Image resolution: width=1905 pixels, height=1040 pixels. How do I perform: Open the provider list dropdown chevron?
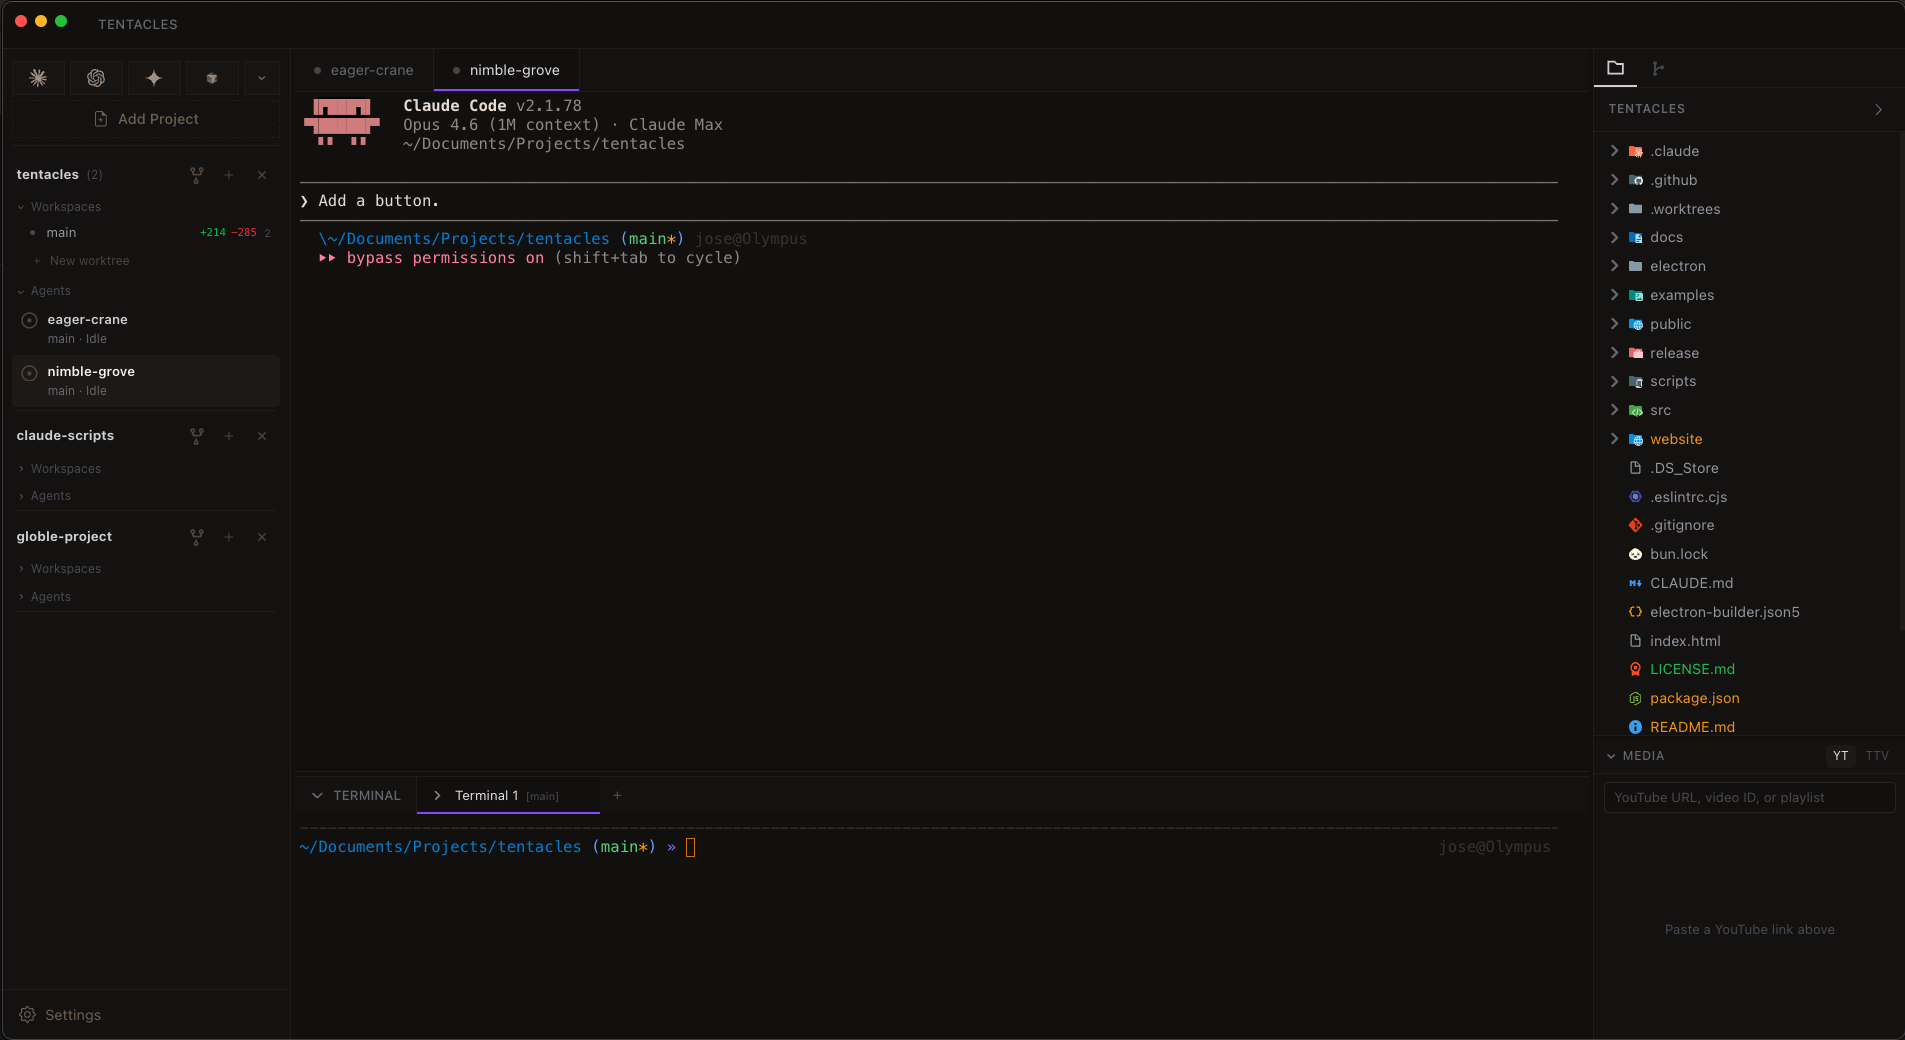[261, 78]
